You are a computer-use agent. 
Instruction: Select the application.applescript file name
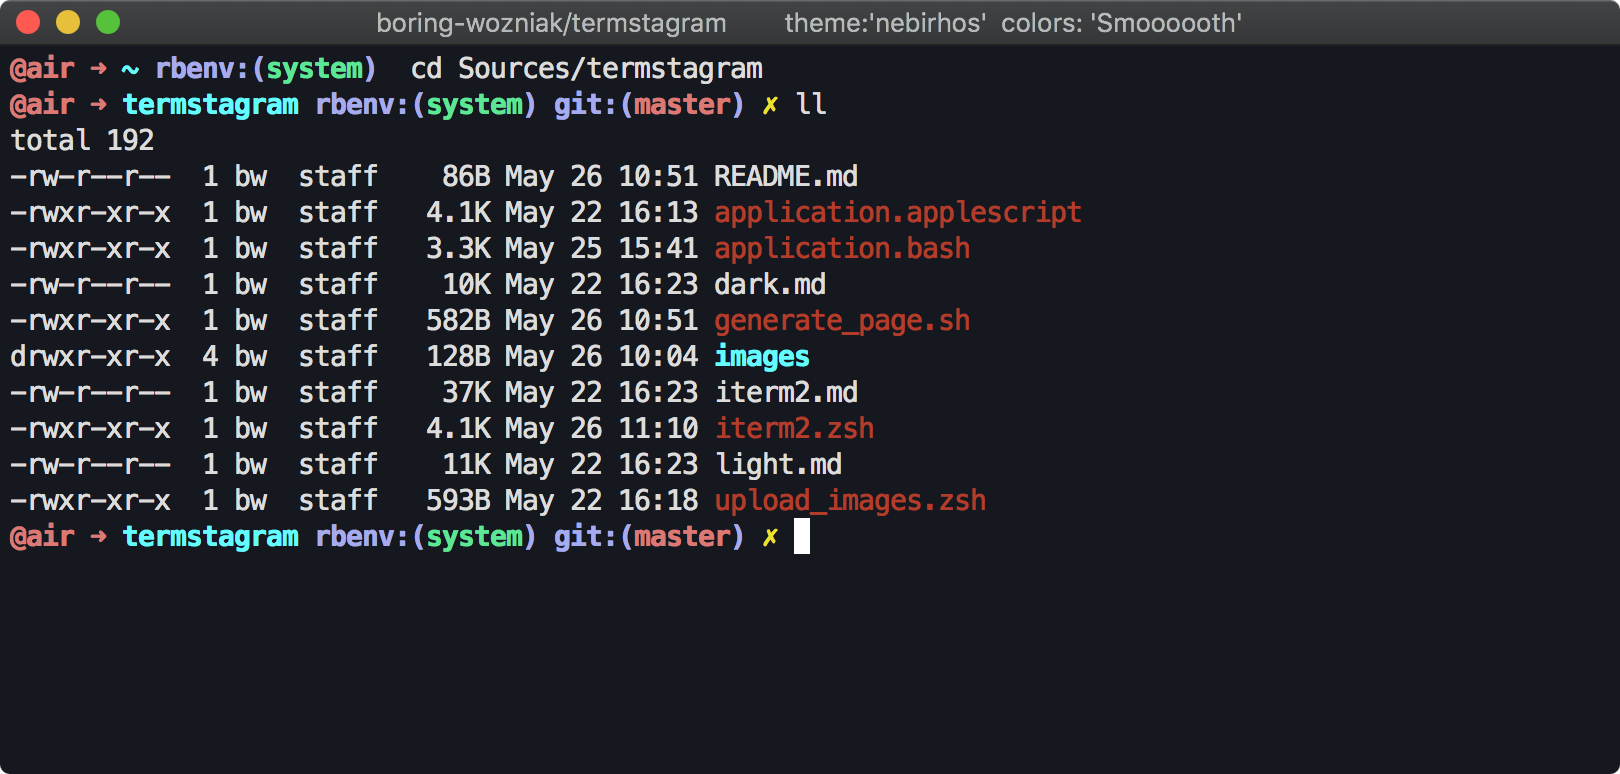click(898, 213)
